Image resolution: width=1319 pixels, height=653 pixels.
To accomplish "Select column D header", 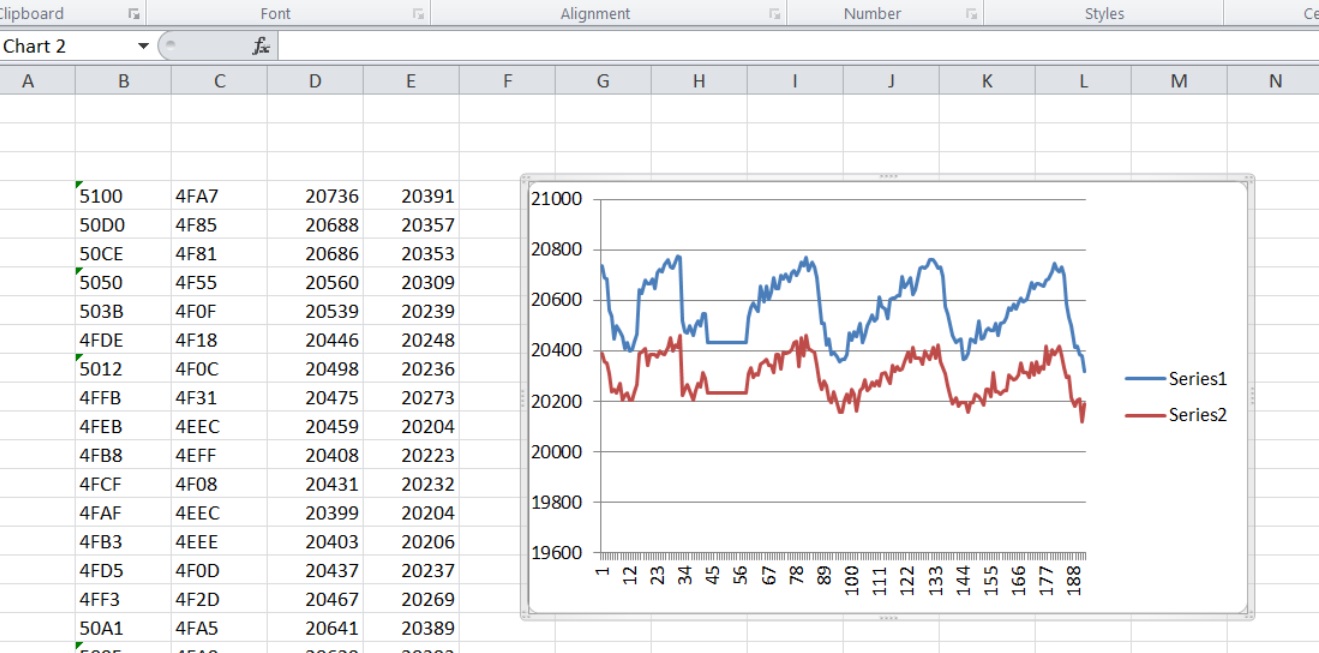I will pyautogui.click(x=315, y=81).
